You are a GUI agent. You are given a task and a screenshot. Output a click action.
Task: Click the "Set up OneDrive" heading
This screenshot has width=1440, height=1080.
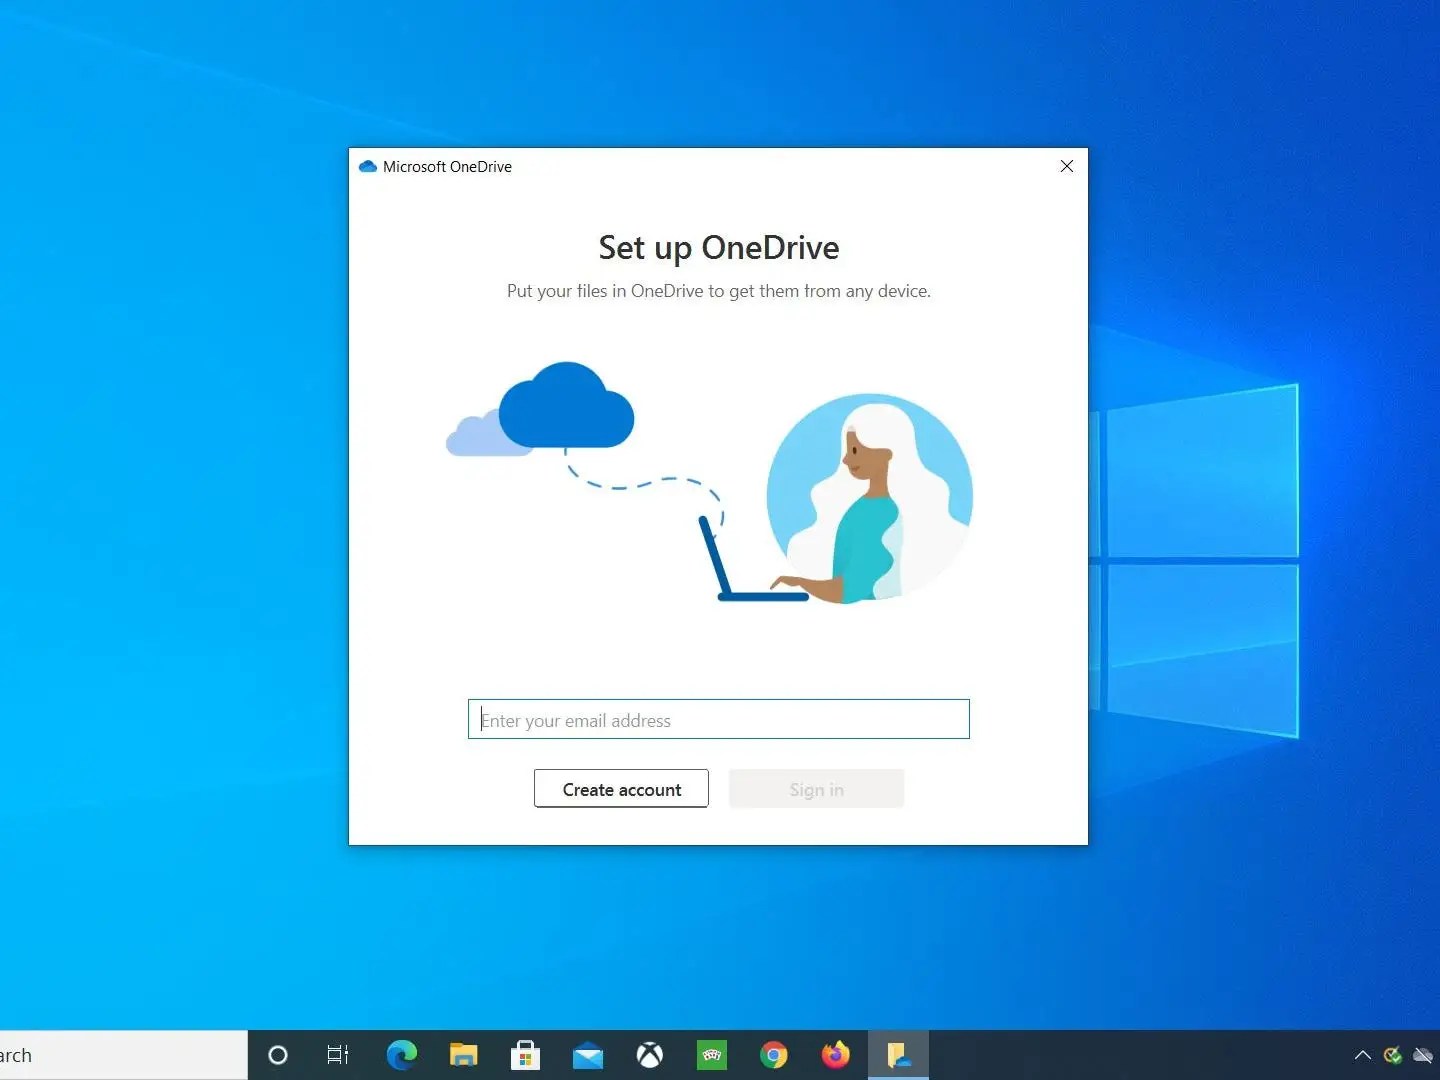click(x=719, y=247)
